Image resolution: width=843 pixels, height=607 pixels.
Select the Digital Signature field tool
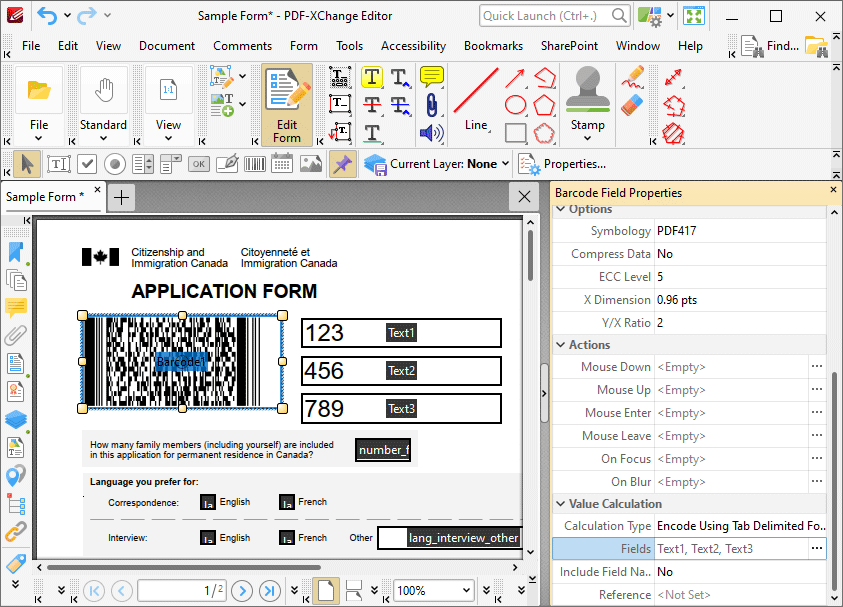coord(227,164)
